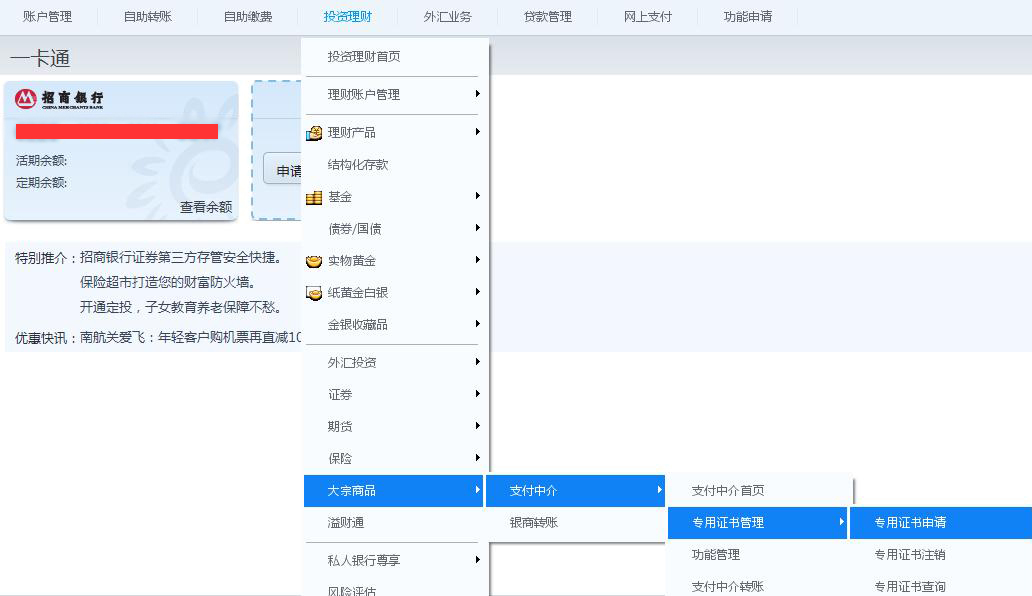Click the 活期余额 label
This screenshot has width=1032, height=596.
(41, 161)
